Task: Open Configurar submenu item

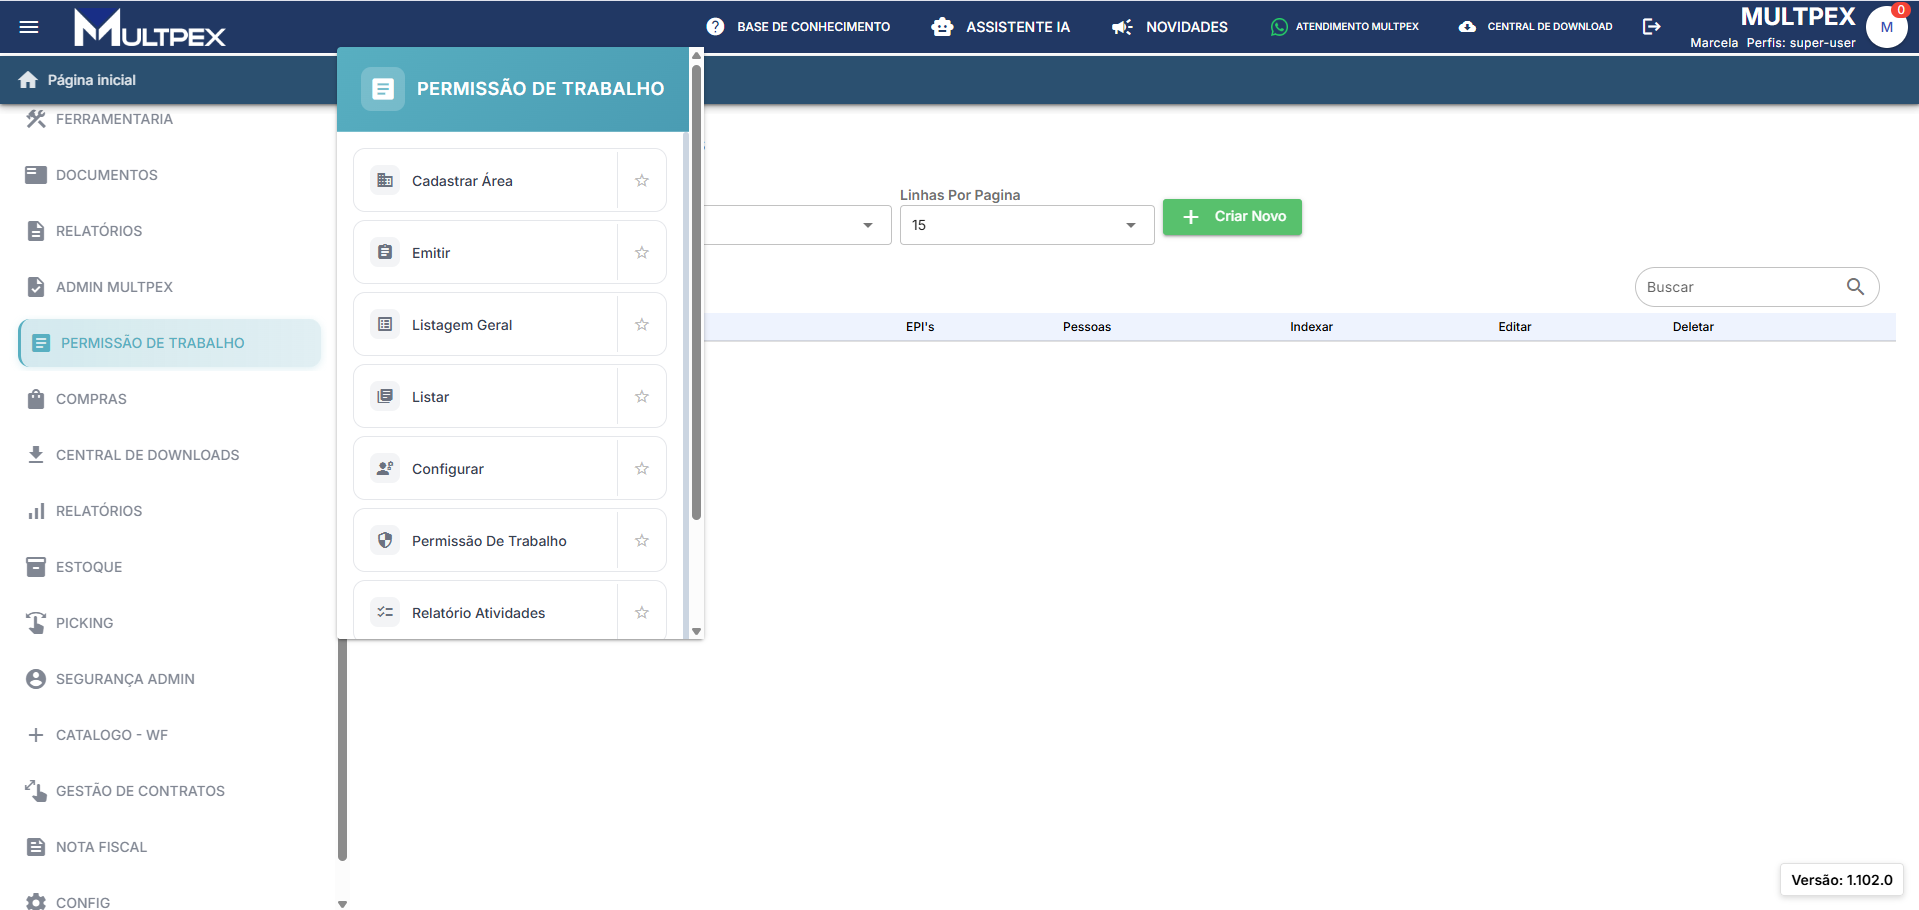Action: (486, 469)
